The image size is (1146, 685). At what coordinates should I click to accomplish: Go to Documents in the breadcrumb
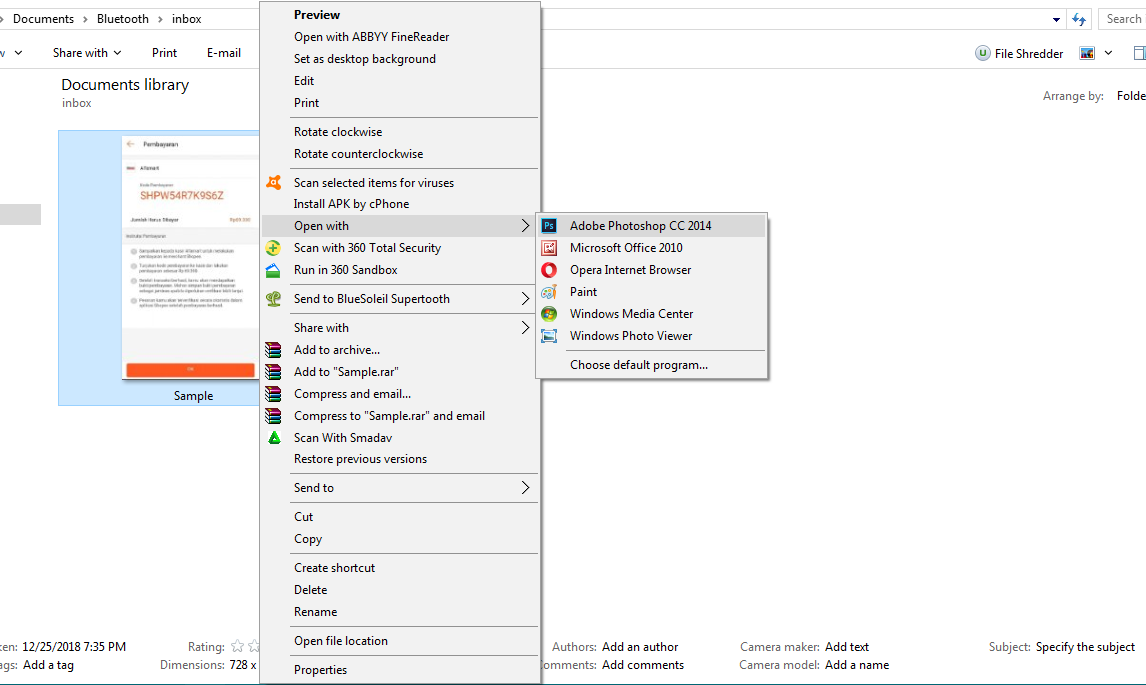tap(43, 19)
